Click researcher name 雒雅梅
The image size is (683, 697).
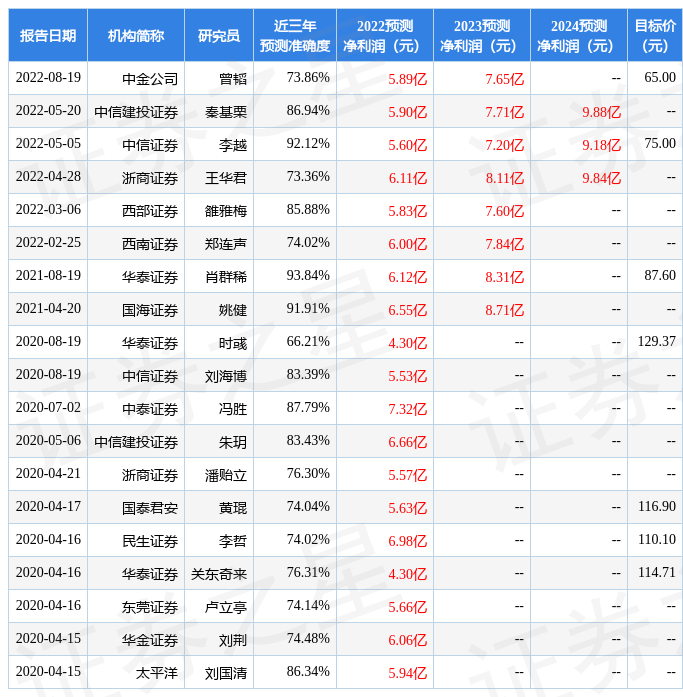[x=226, y=211]
